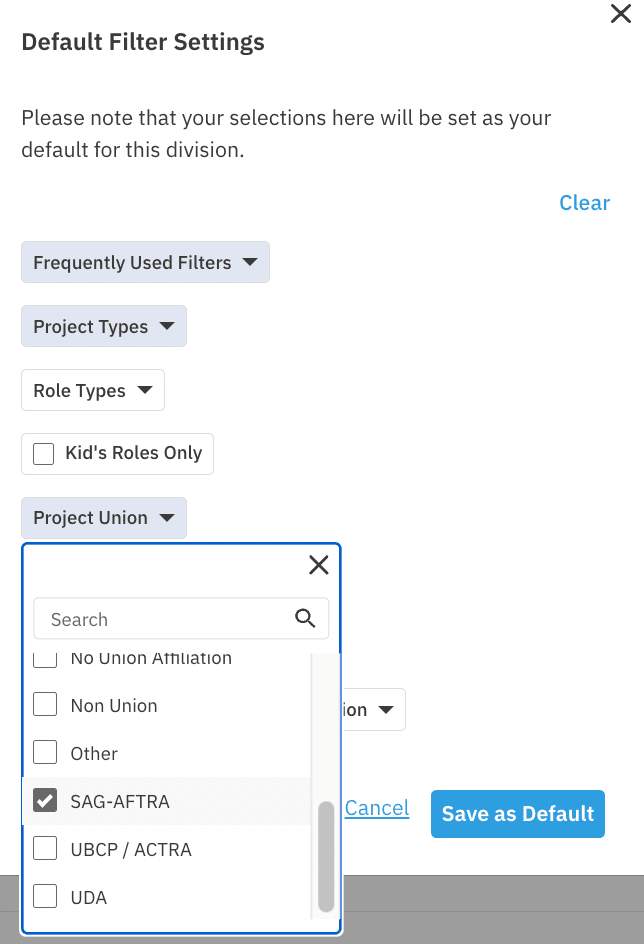Close the Project Union dropdown panel

[x=318, y=565]
